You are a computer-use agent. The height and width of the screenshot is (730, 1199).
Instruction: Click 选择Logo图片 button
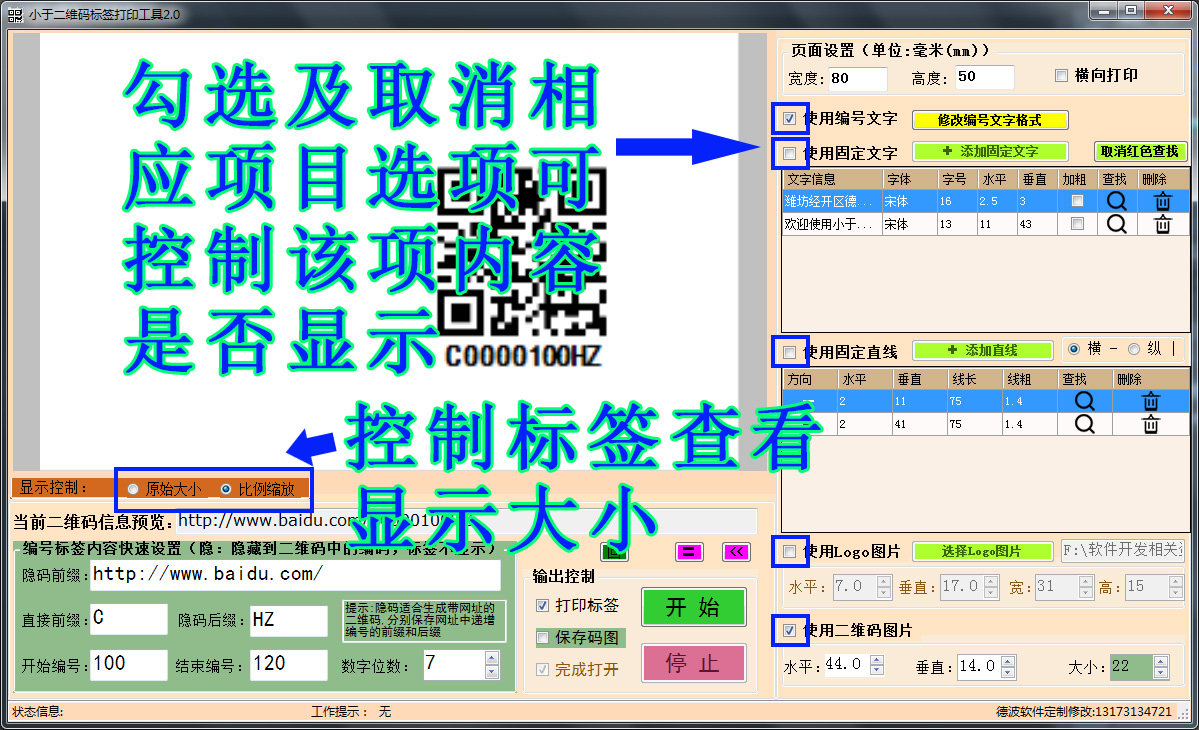[x=983, y=551]
